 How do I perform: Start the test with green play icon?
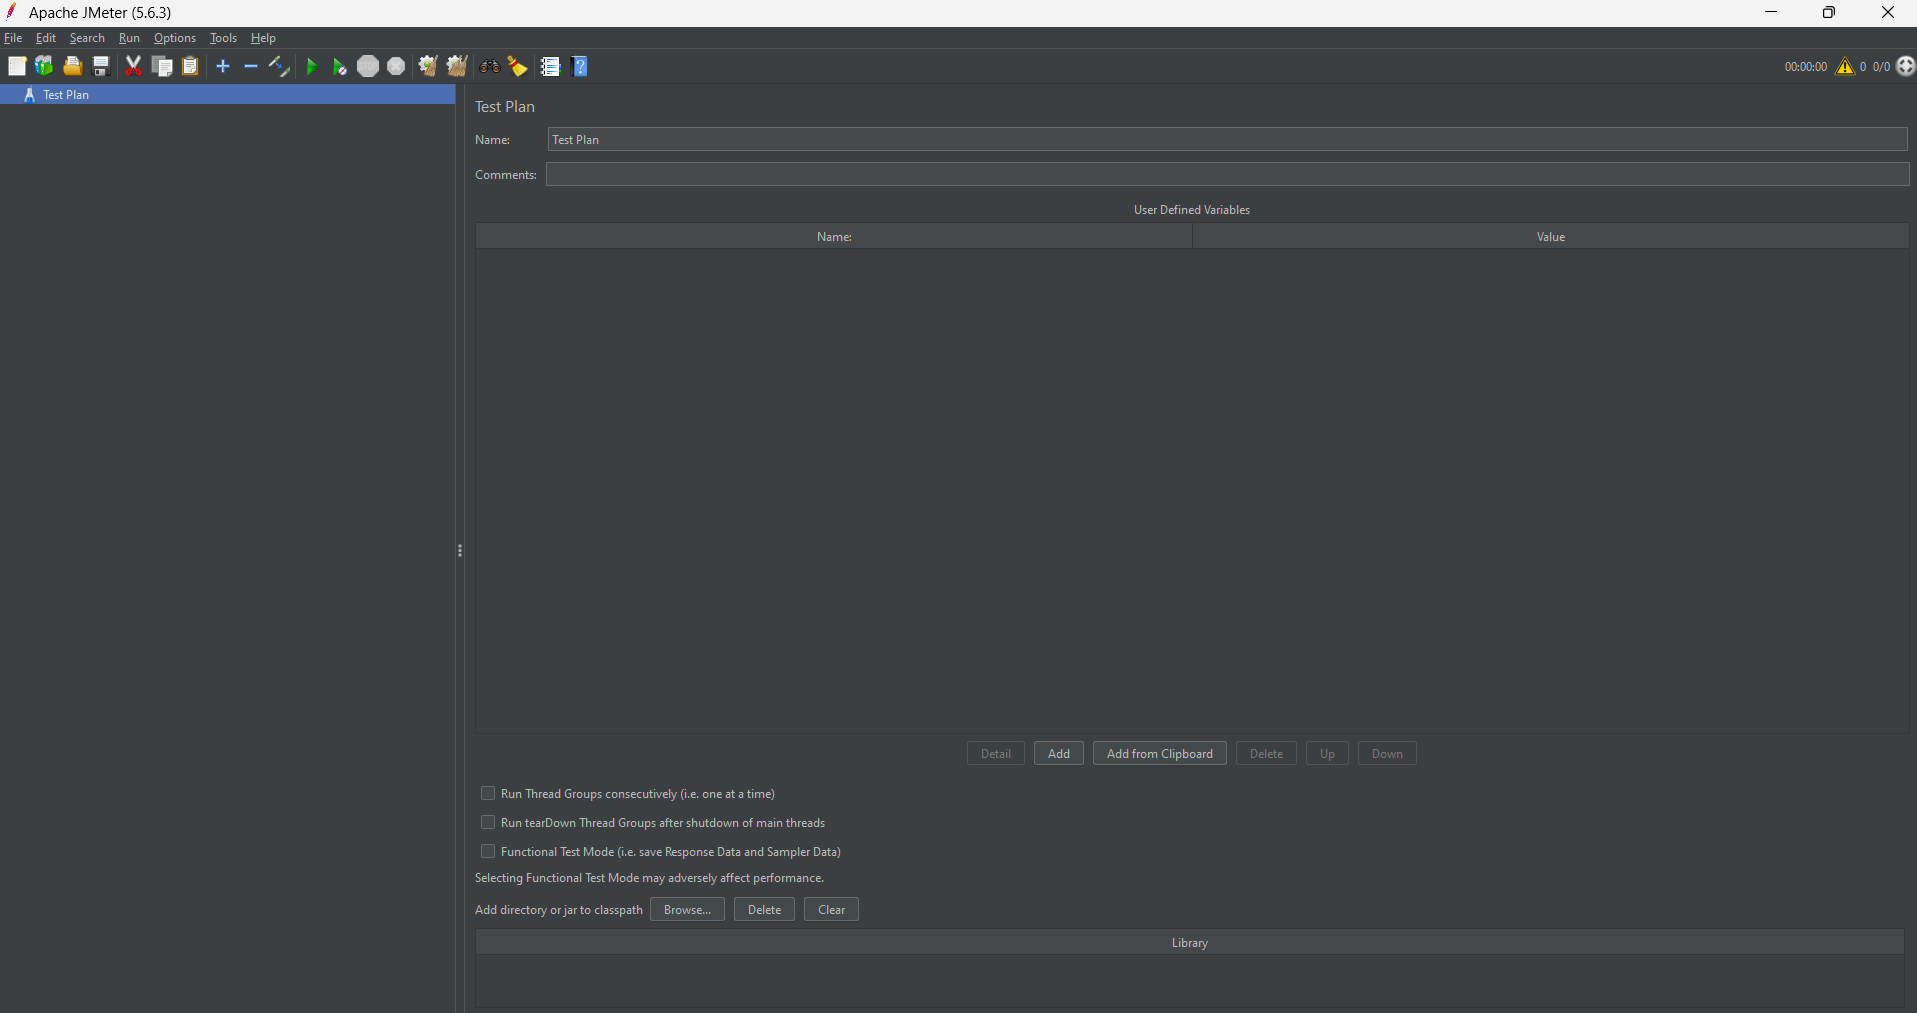311,66
